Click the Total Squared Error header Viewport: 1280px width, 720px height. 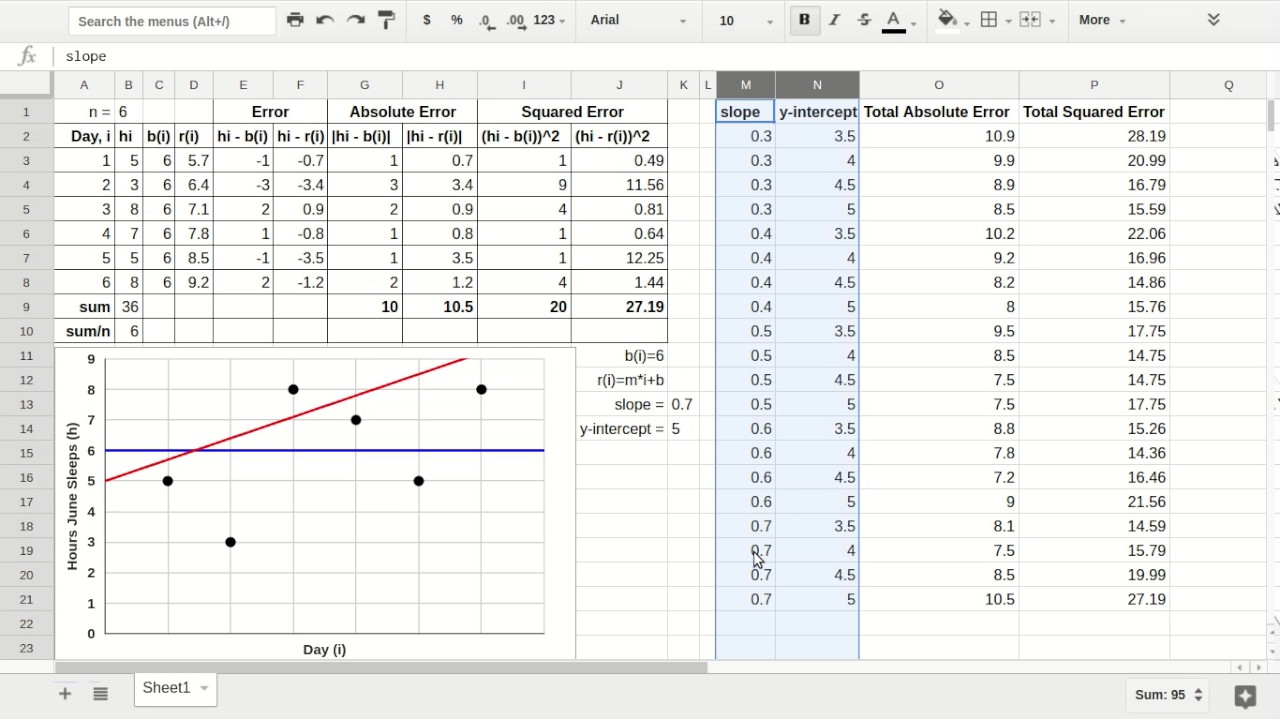click(x=1094, y=112)
